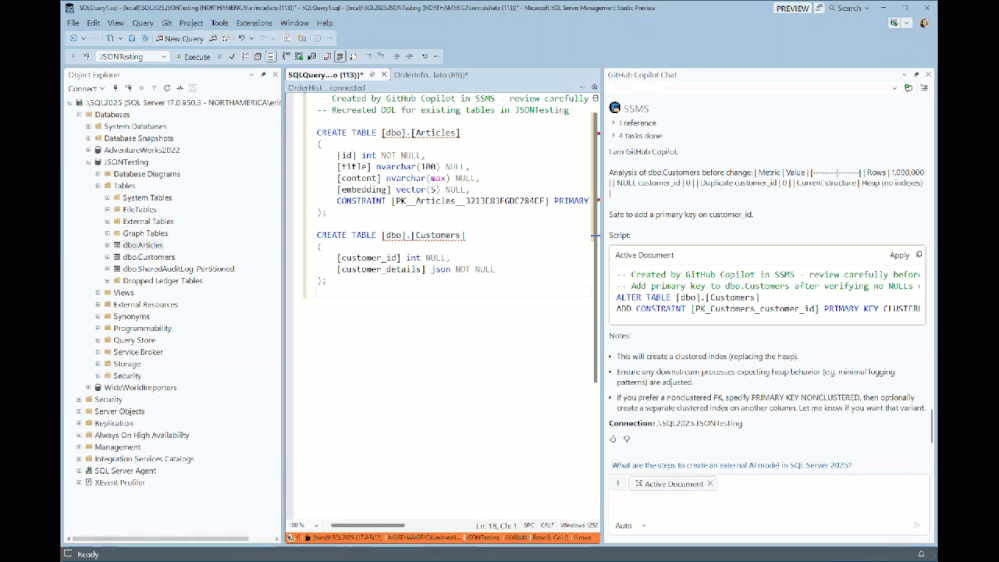Click the suggested external AI model question
Image resolution: width=999 pixels, height=562 pixels.
click(x=731, y=465)
